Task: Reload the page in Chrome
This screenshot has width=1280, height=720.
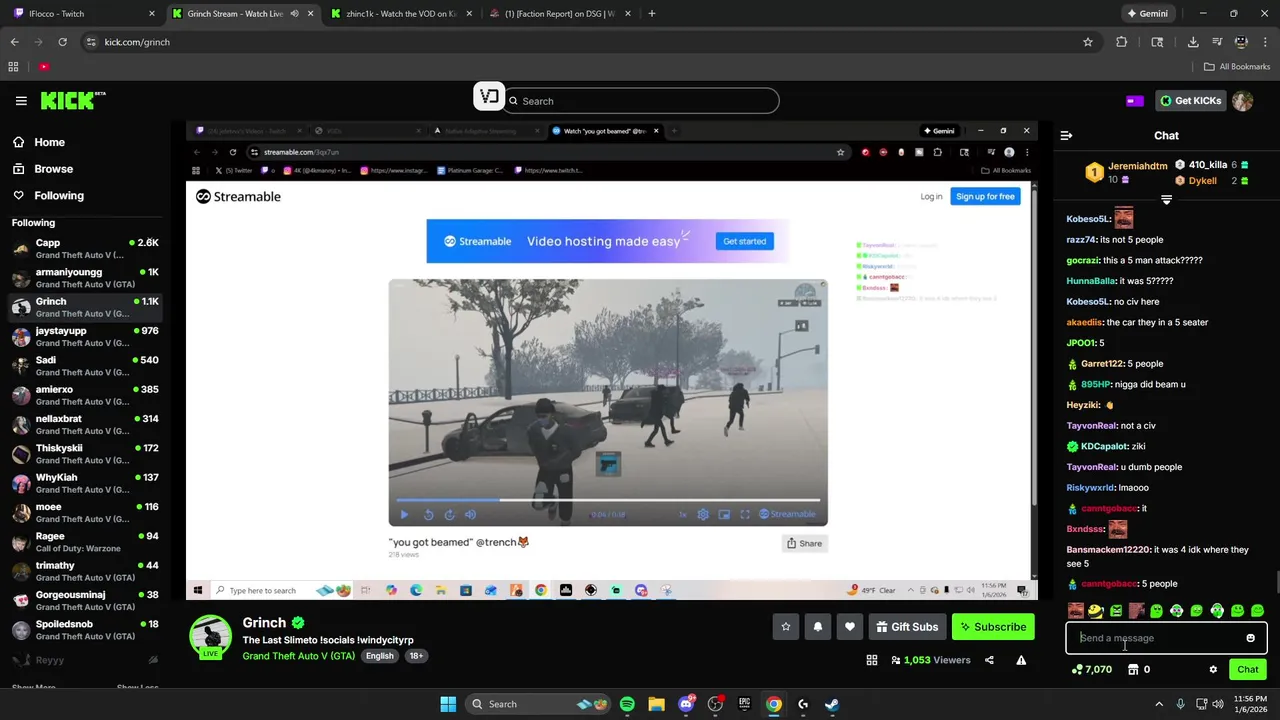Action: 62,42
